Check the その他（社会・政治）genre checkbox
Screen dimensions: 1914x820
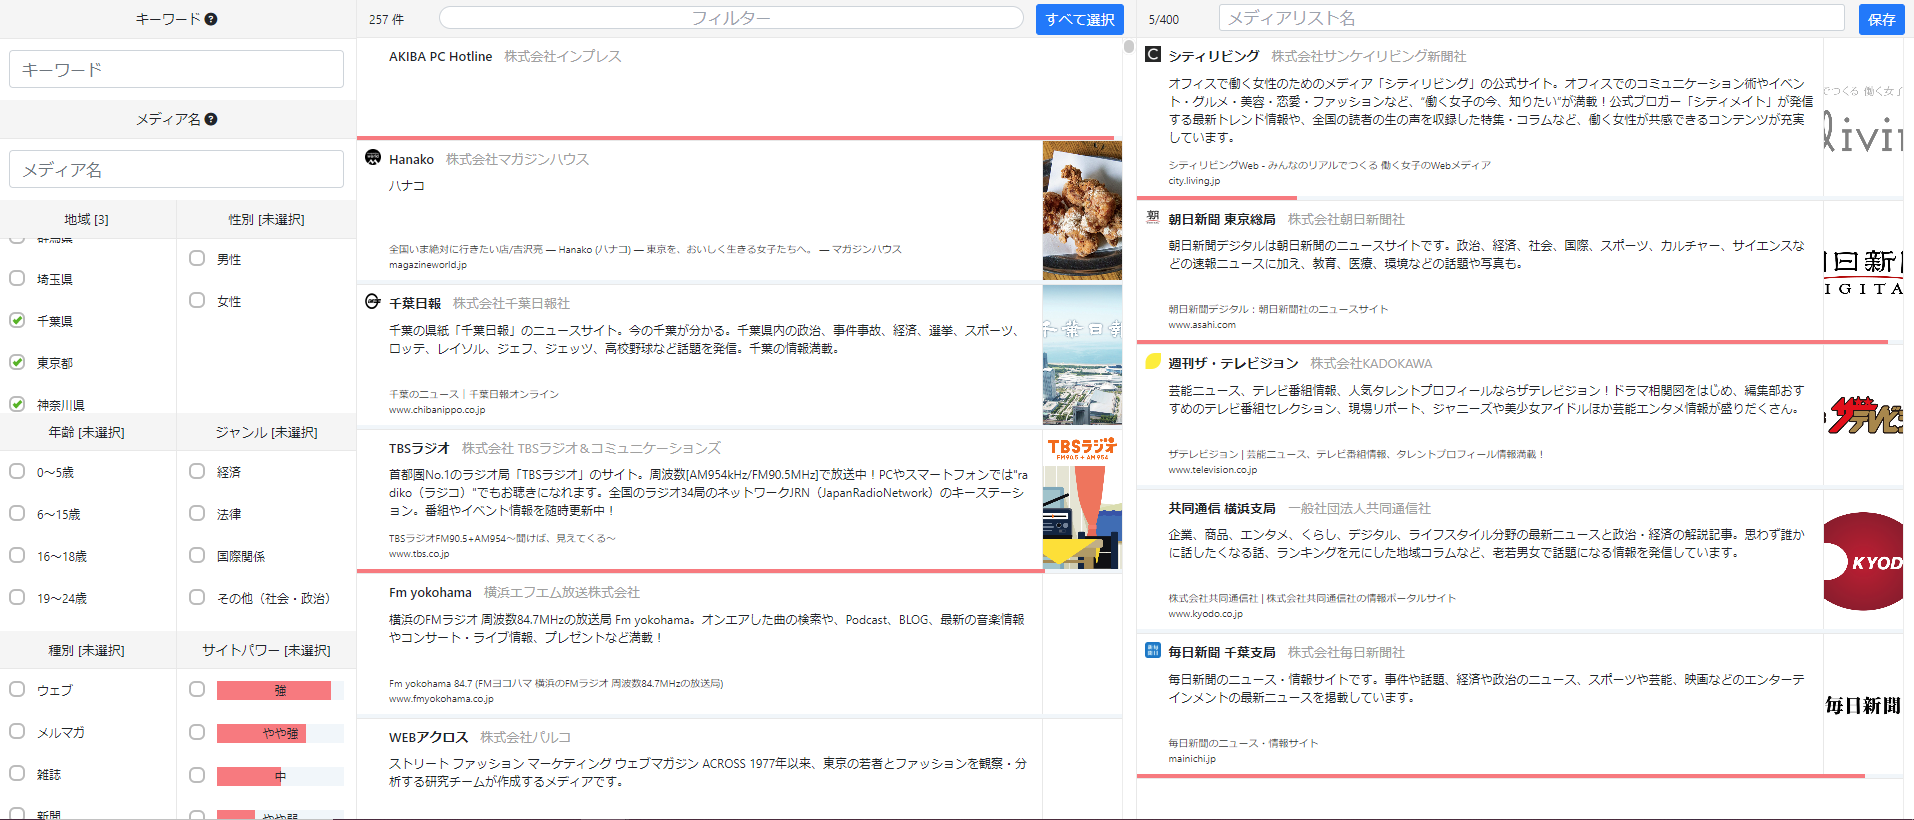[x=197, y=597]
